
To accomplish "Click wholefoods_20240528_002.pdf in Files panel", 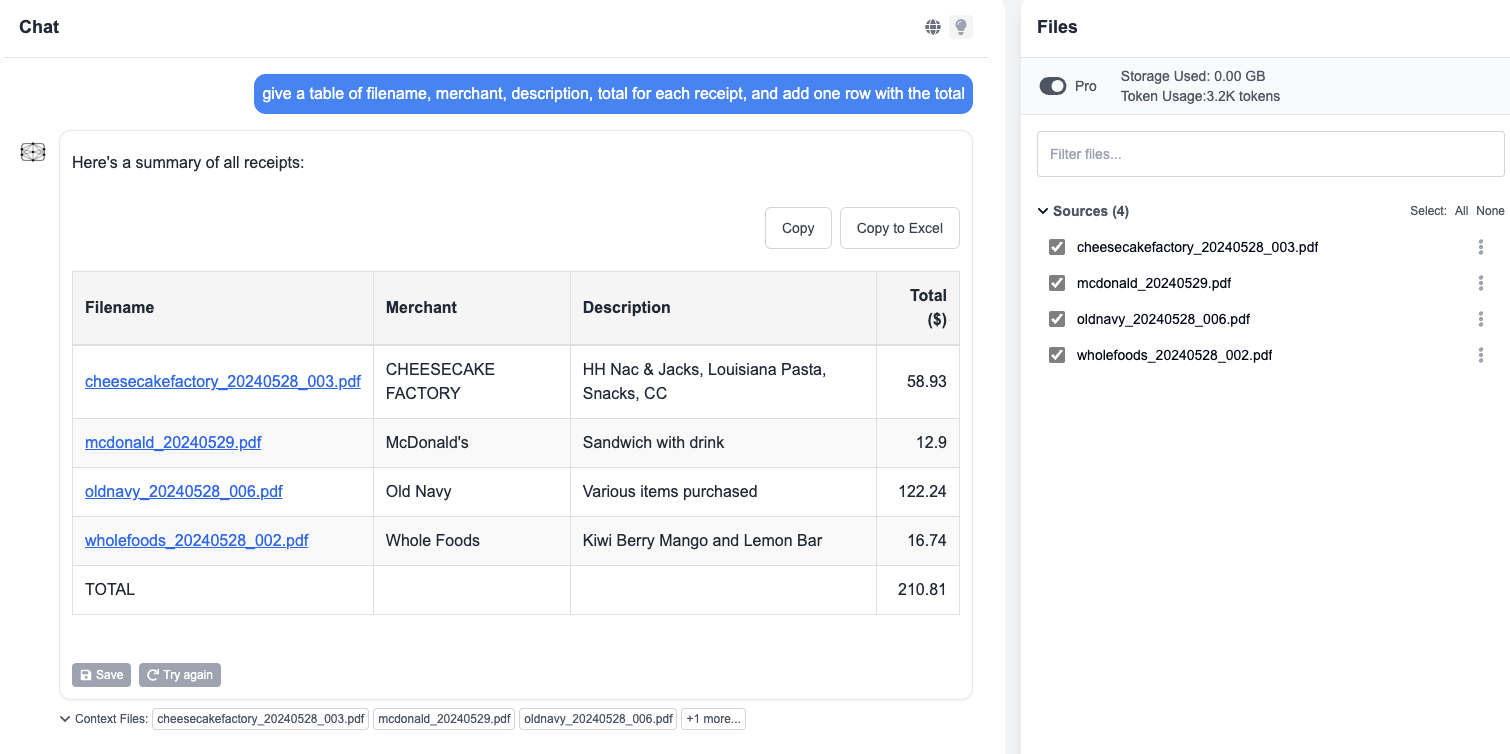I will (1174, 355).
